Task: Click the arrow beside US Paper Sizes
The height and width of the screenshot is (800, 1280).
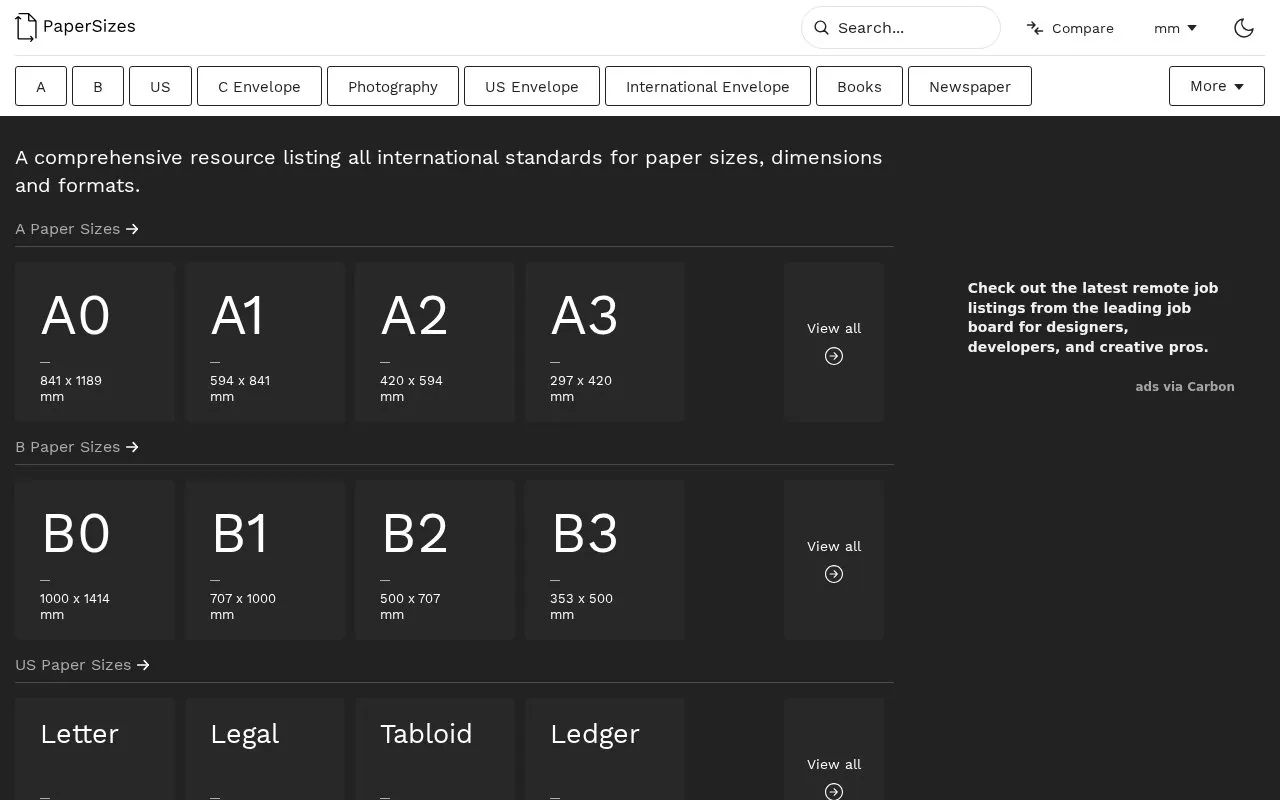Action: pyautogui.click(x=143, y=665)
